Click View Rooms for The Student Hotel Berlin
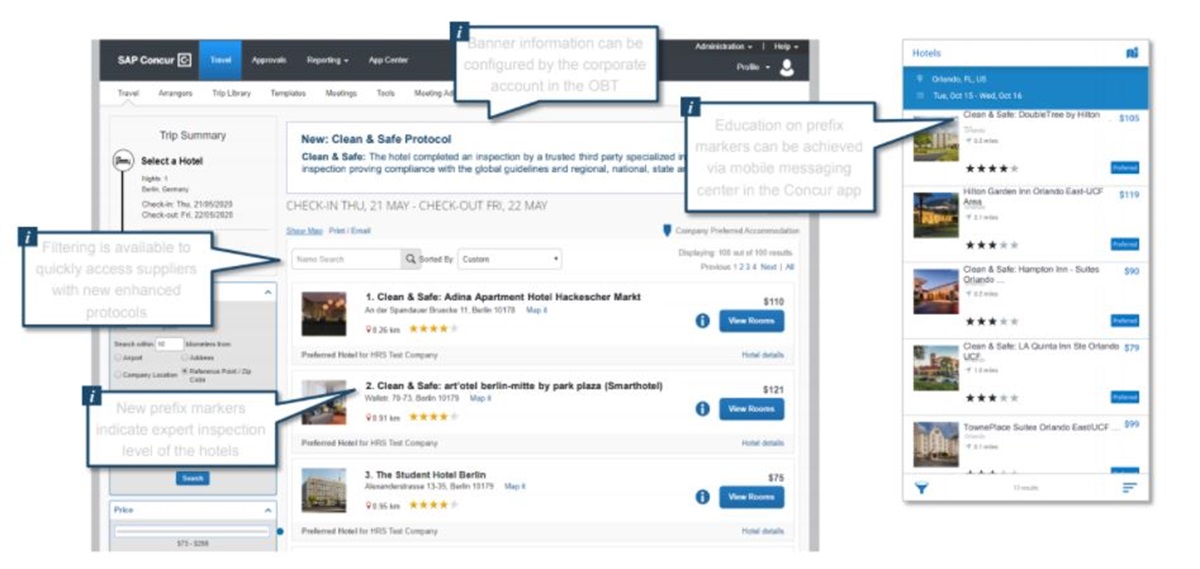1200x569 pixels. point(751,497)
